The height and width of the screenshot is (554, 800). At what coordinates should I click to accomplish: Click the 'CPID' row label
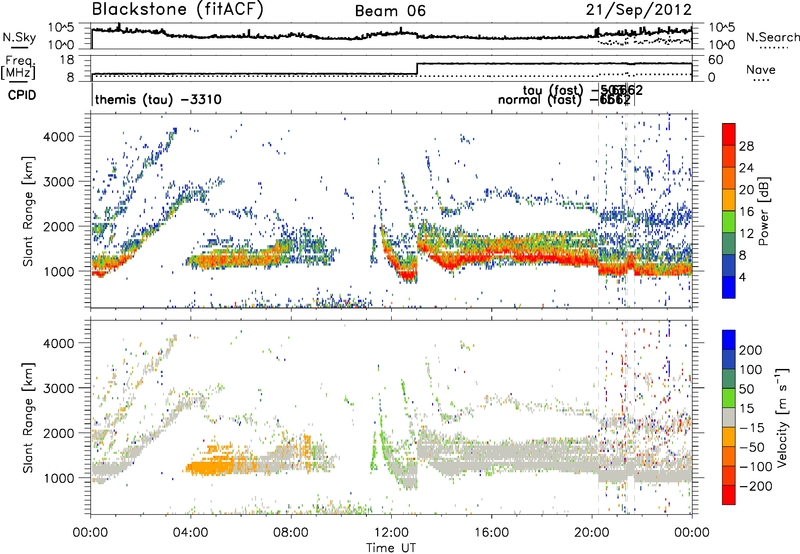point(22,95)
